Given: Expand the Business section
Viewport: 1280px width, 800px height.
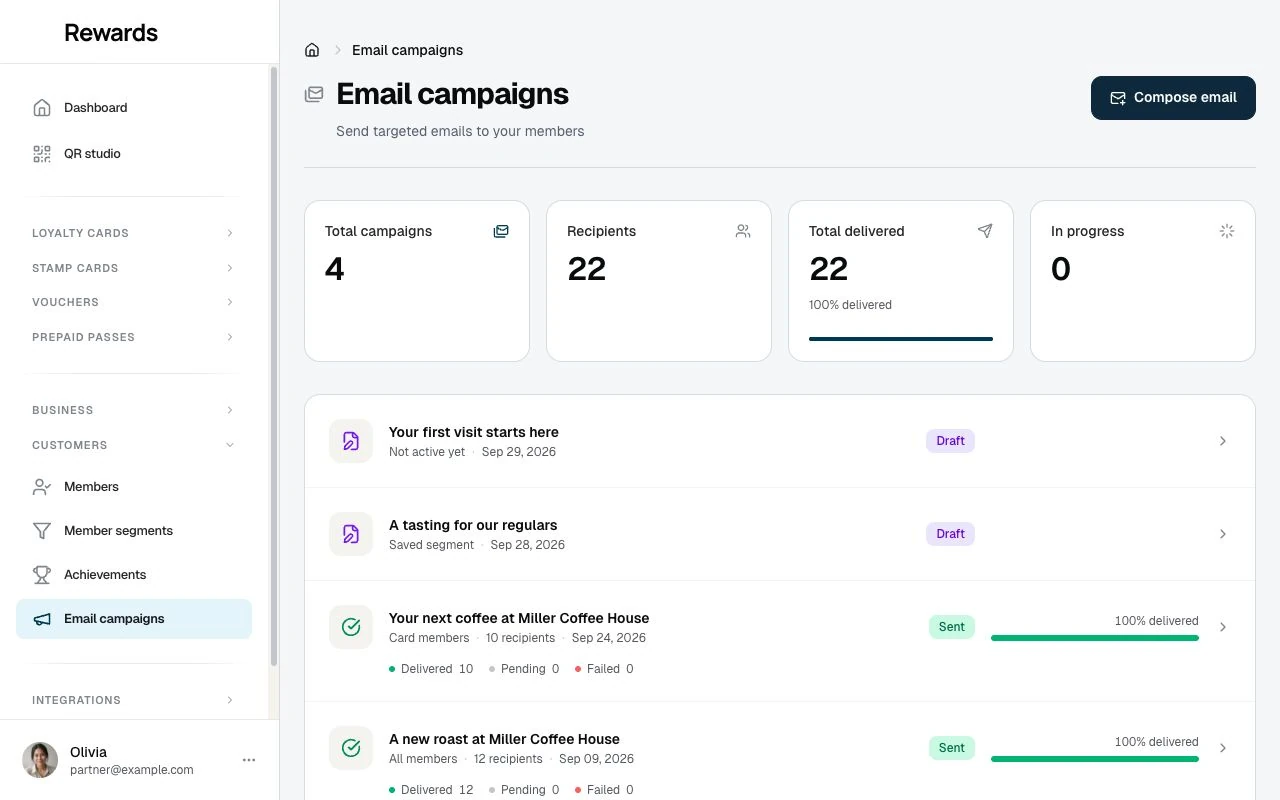Looking at the screenshot, I should click(134, 410).
